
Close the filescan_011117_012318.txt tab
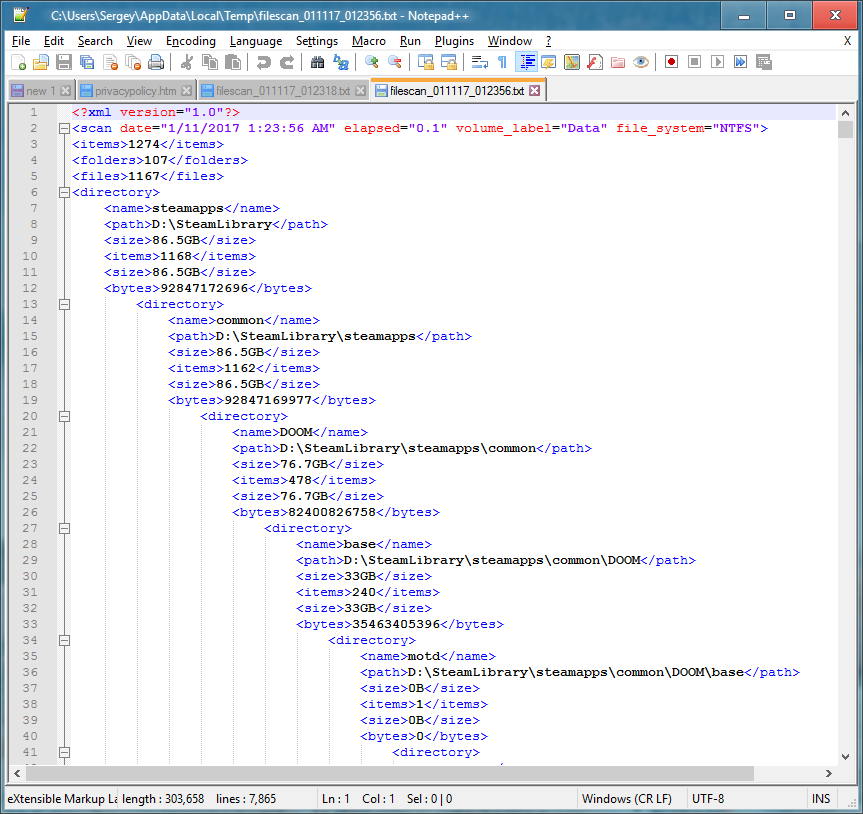click(x=360, y=91)
